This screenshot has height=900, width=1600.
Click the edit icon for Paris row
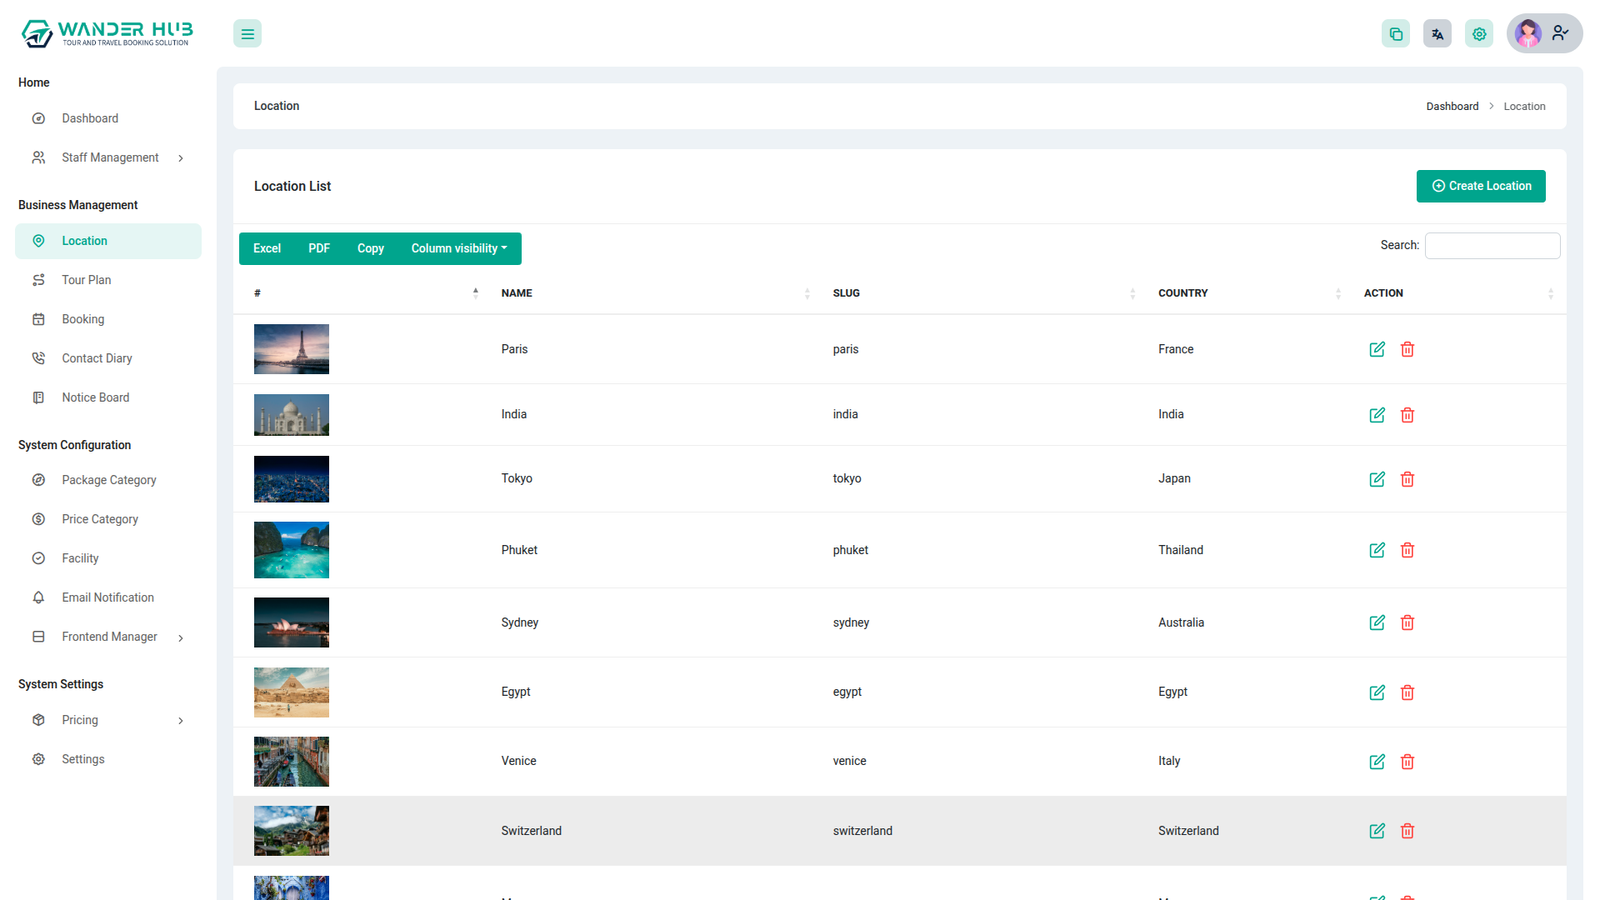click(x=1377, y=349)
